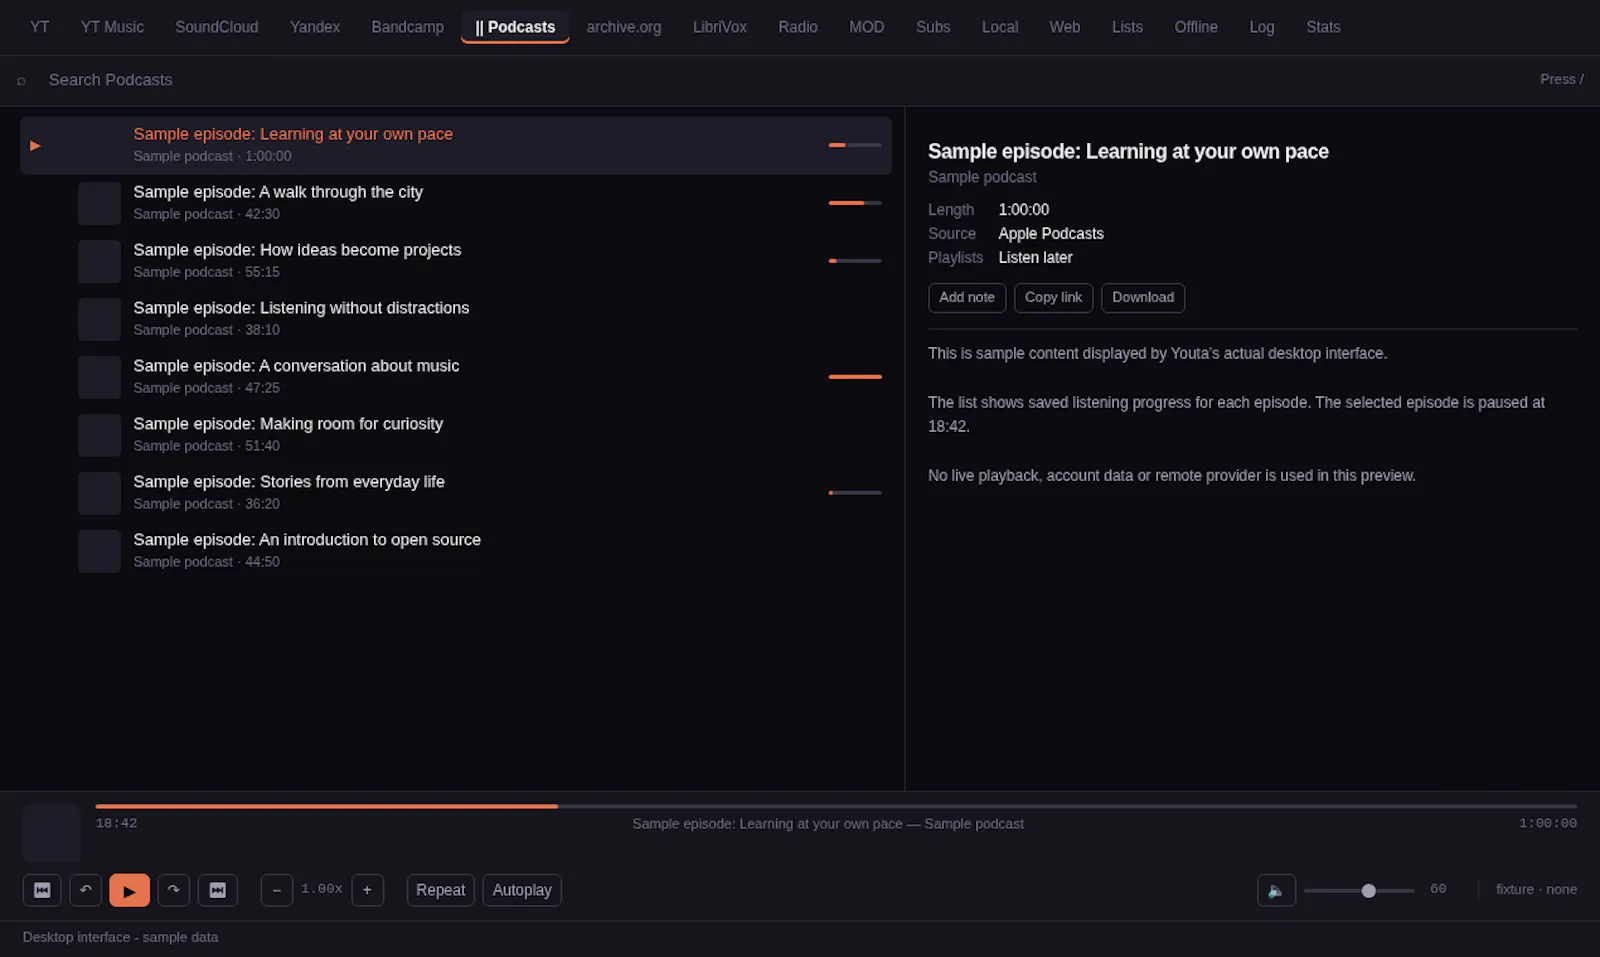This screenshot has height=957, width=1600.
Task: Open the LibriVox tab
Action: [720, 27]
